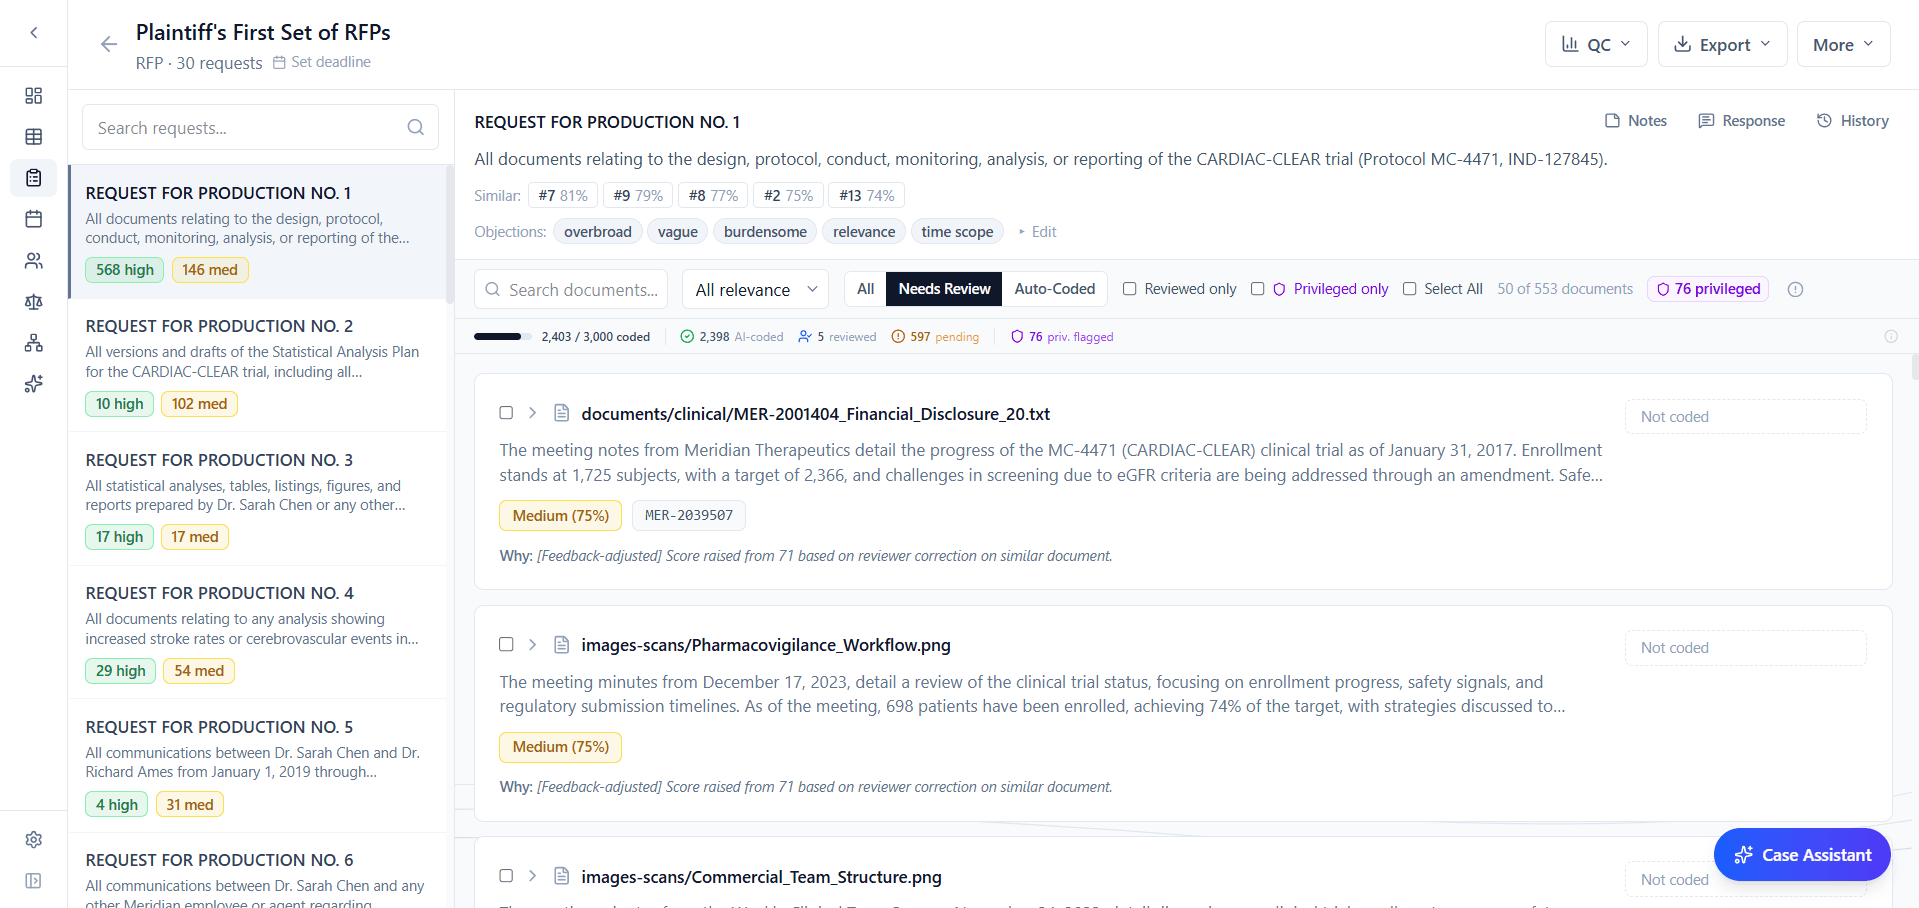Open the legal scales panel in sidebar
The width and height of the screenshot is (1919, 908).
click(33, 301)
